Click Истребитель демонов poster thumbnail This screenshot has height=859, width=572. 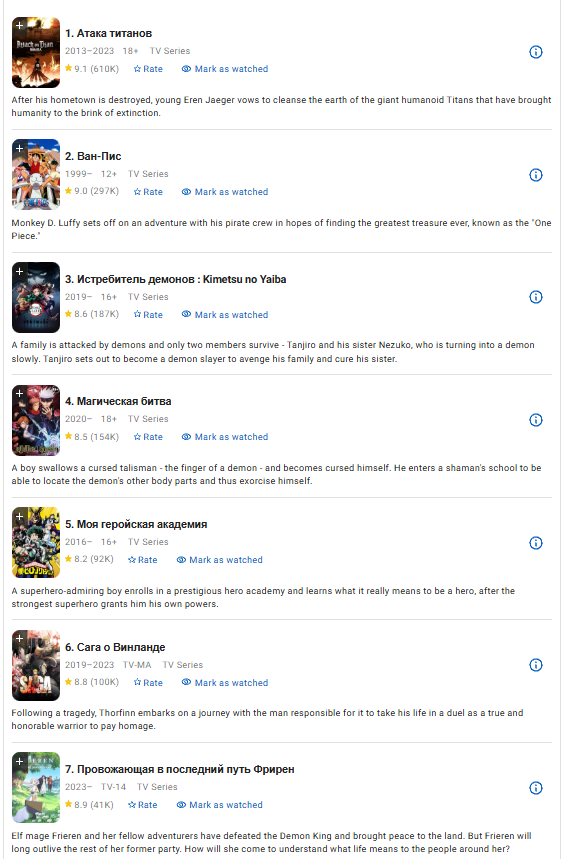pyautogui.click(x=36, y=297)
